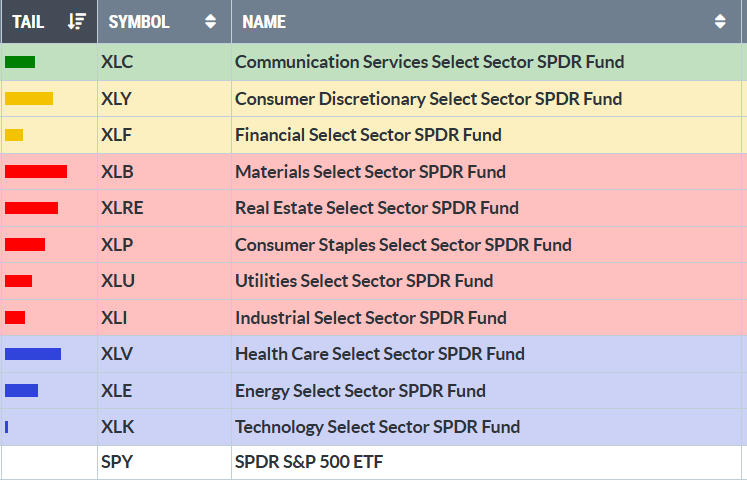The width and height of the screenshot is (747, 483).
Task: Select the XLF symbol cell
Action: (116, 135)
